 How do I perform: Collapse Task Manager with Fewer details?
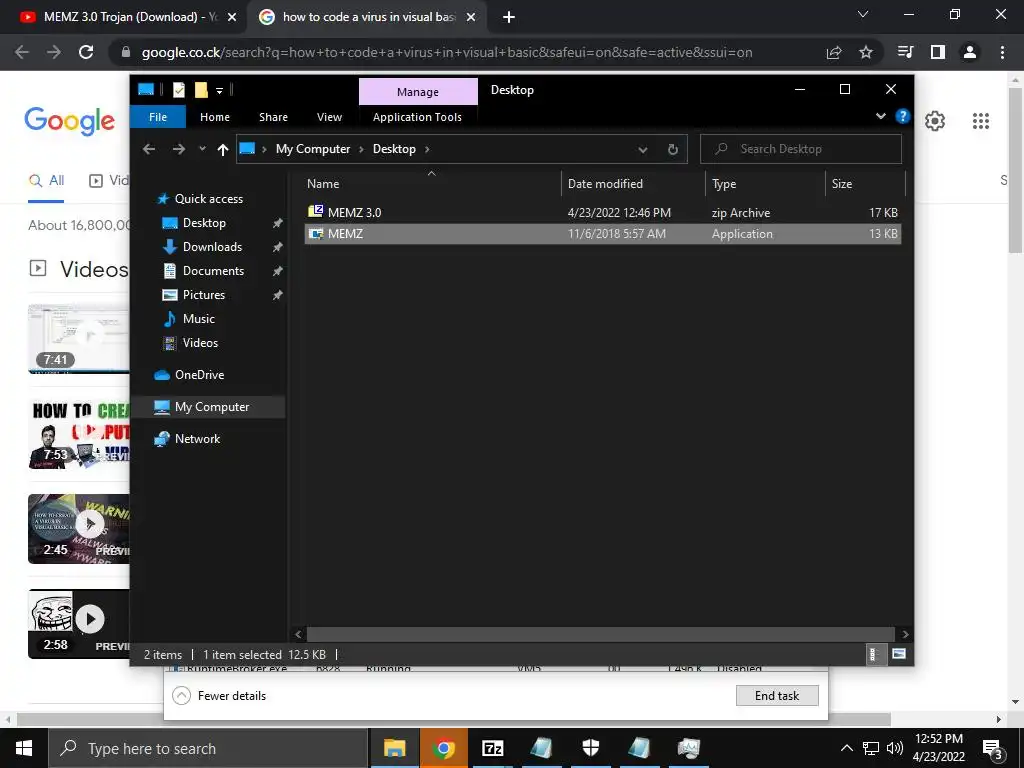point(219,696)
